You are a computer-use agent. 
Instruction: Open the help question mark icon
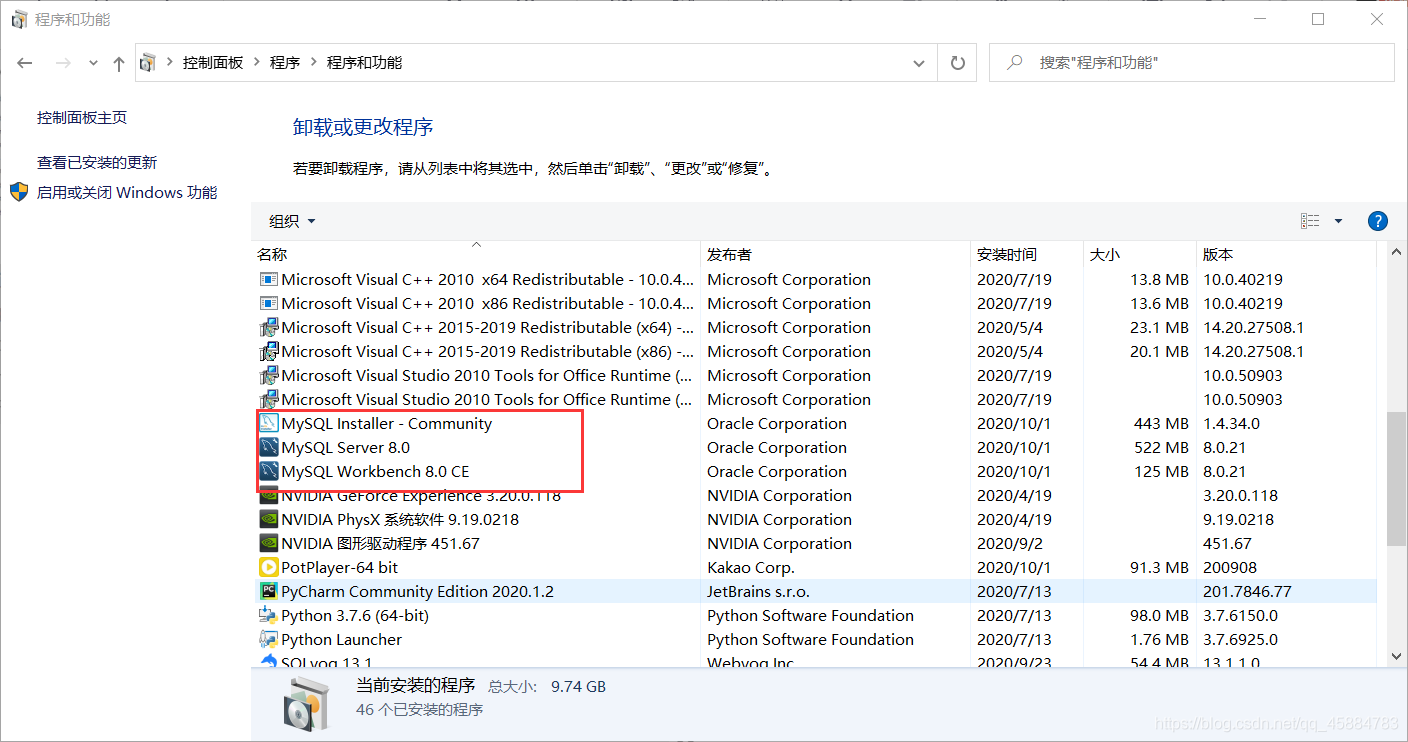tap(1377, 221)
